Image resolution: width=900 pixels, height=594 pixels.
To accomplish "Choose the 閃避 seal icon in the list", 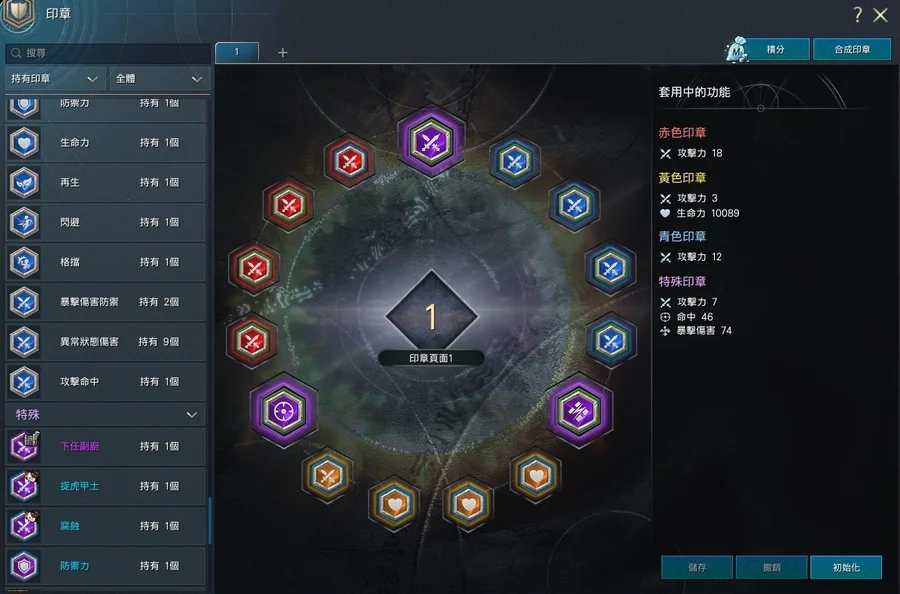I will click(24, 222).
